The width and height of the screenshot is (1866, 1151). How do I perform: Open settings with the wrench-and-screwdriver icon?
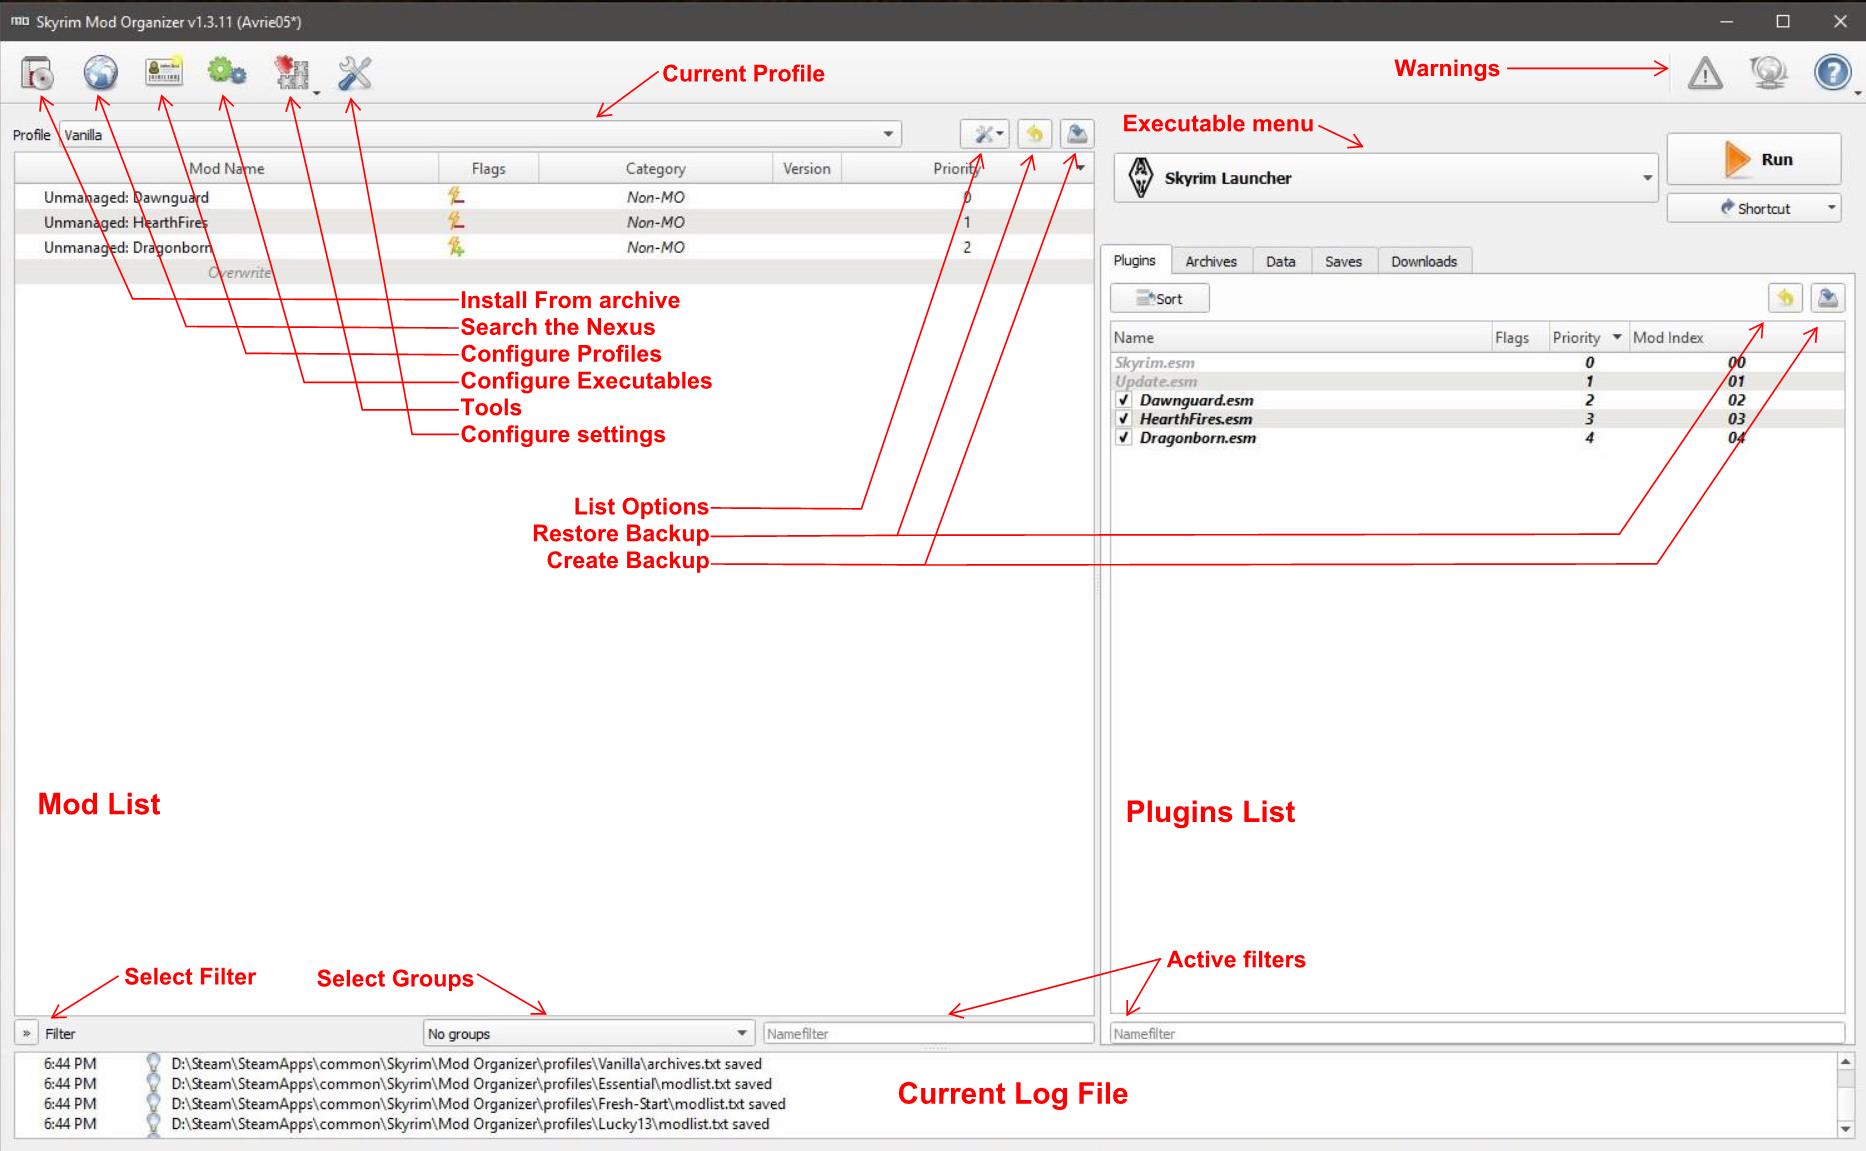[x=355, y=73]
